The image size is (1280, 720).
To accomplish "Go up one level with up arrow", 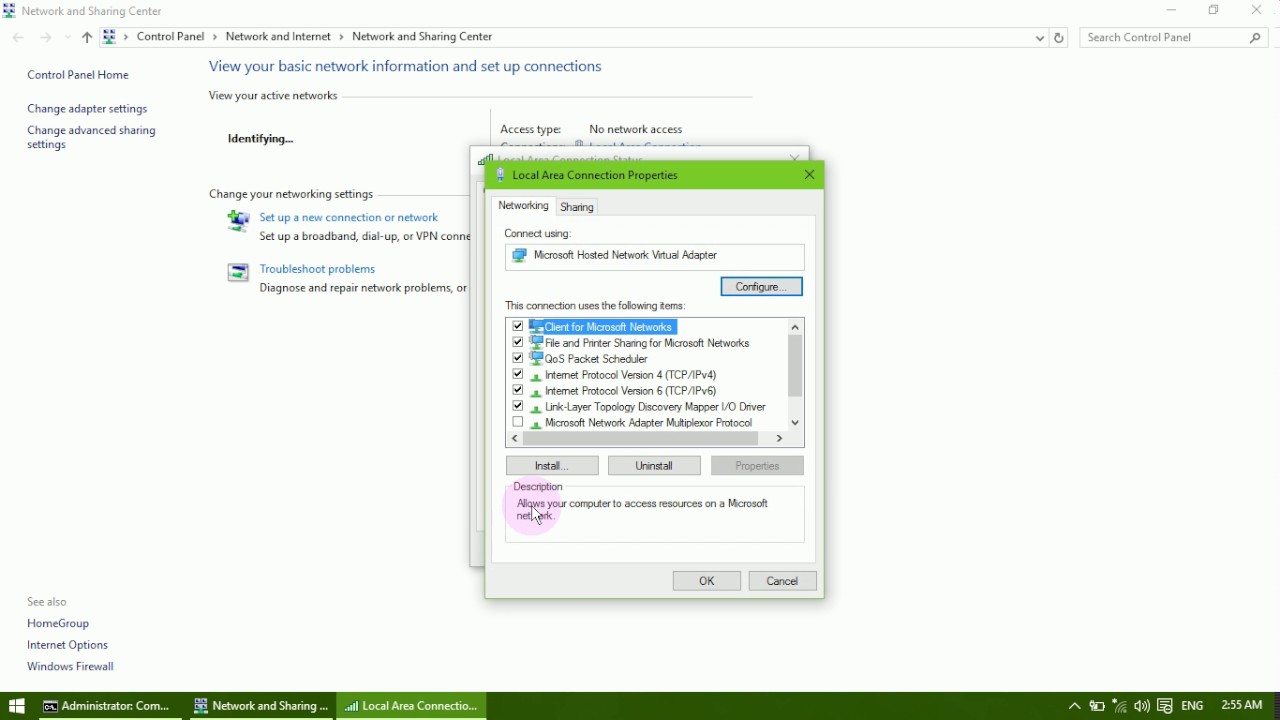I will coord(87,38).
